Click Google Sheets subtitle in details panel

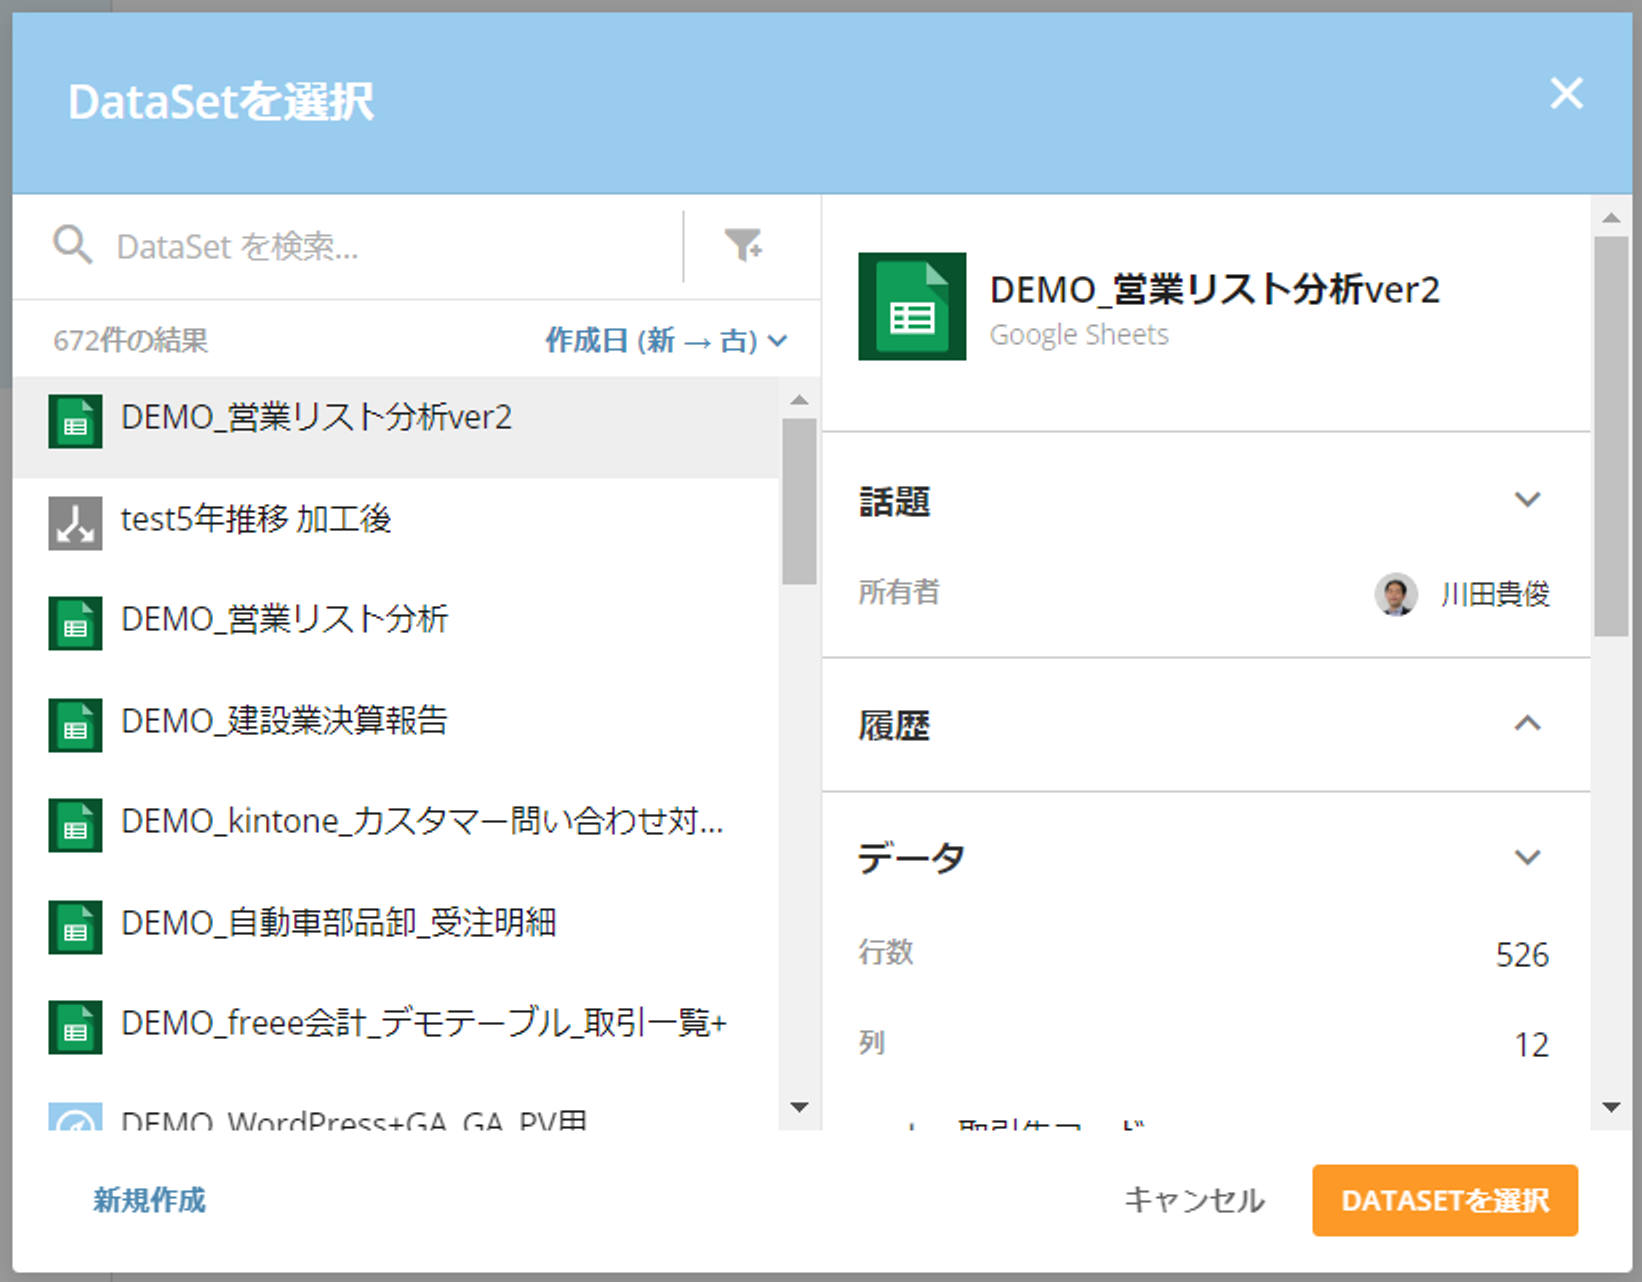pos(1079,335)
